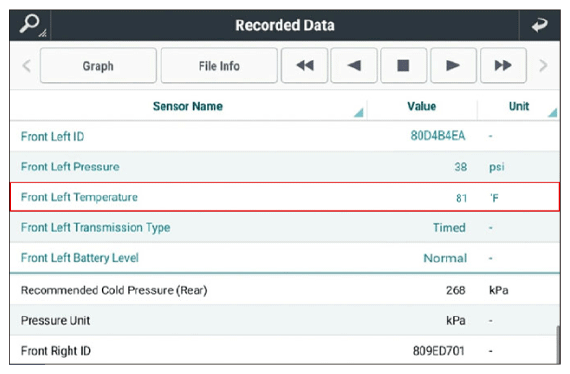Sort by the Sensor Name column header
570x374 pixels.
coord(188,106)
